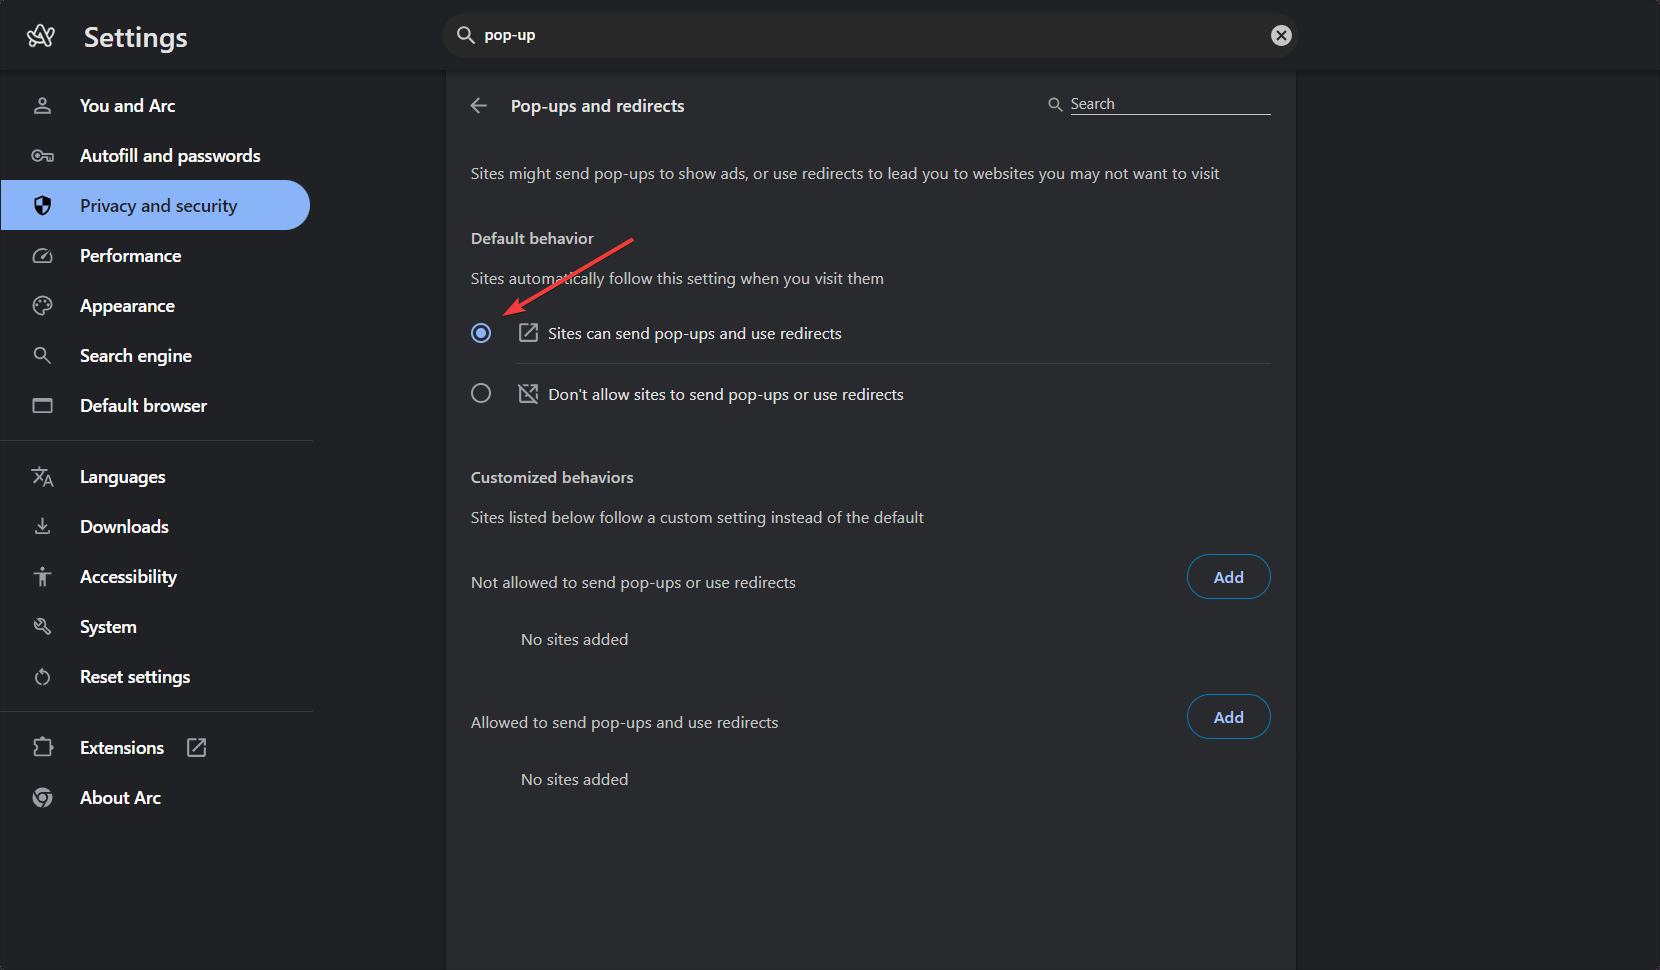Click the palette icon for Appearance

point(42,305)
